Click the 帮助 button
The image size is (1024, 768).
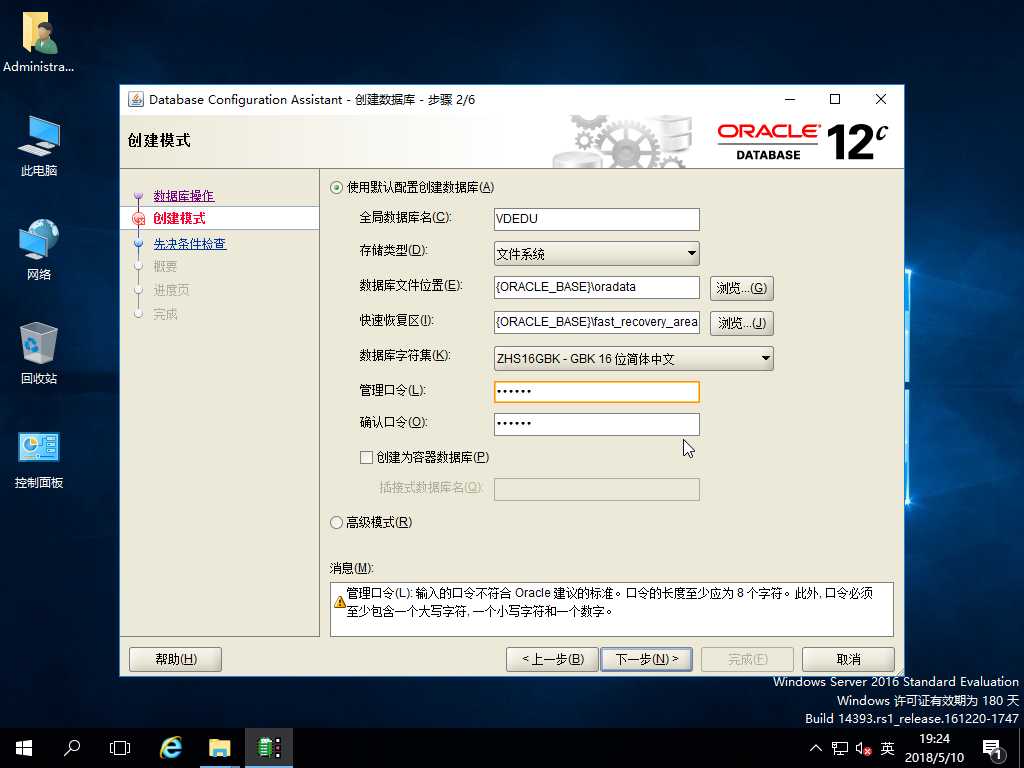tap(176, 659)
